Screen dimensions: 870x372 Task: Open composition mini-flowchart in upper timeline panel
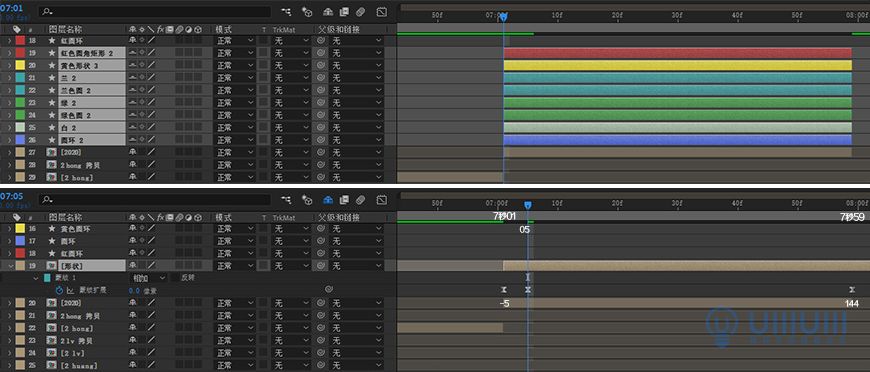286,11
